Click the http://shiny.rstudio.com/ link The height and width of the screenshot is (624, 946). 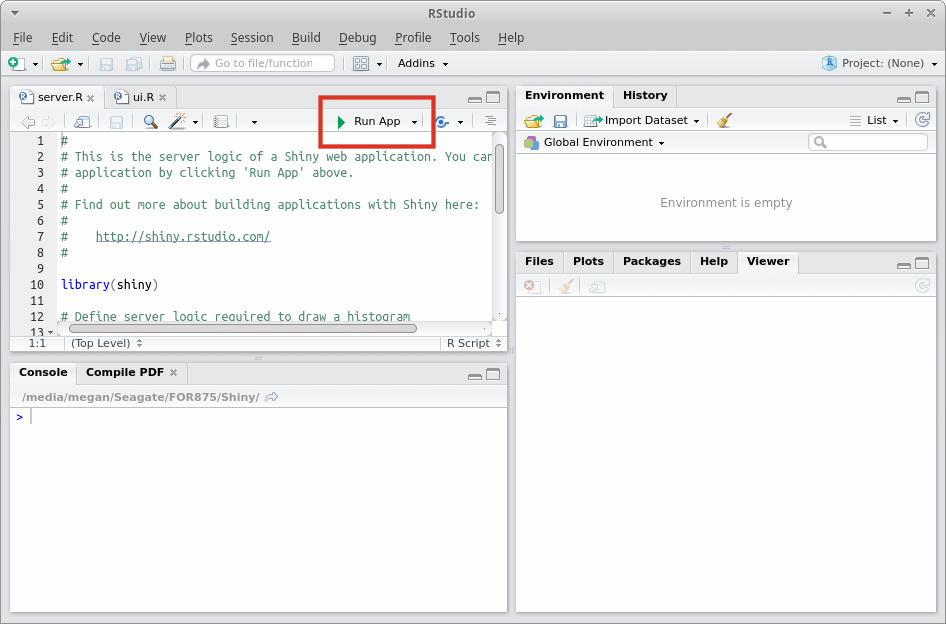[x=183, y=237]
